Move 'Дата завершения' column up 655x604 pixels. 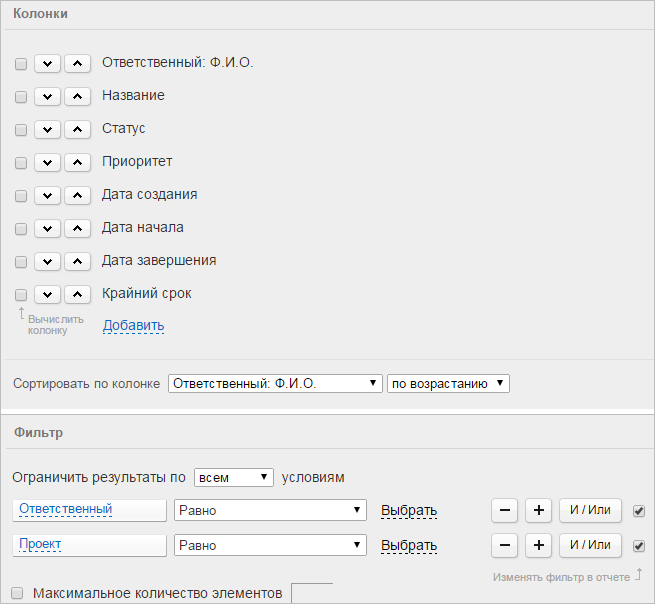click(77, 261)
